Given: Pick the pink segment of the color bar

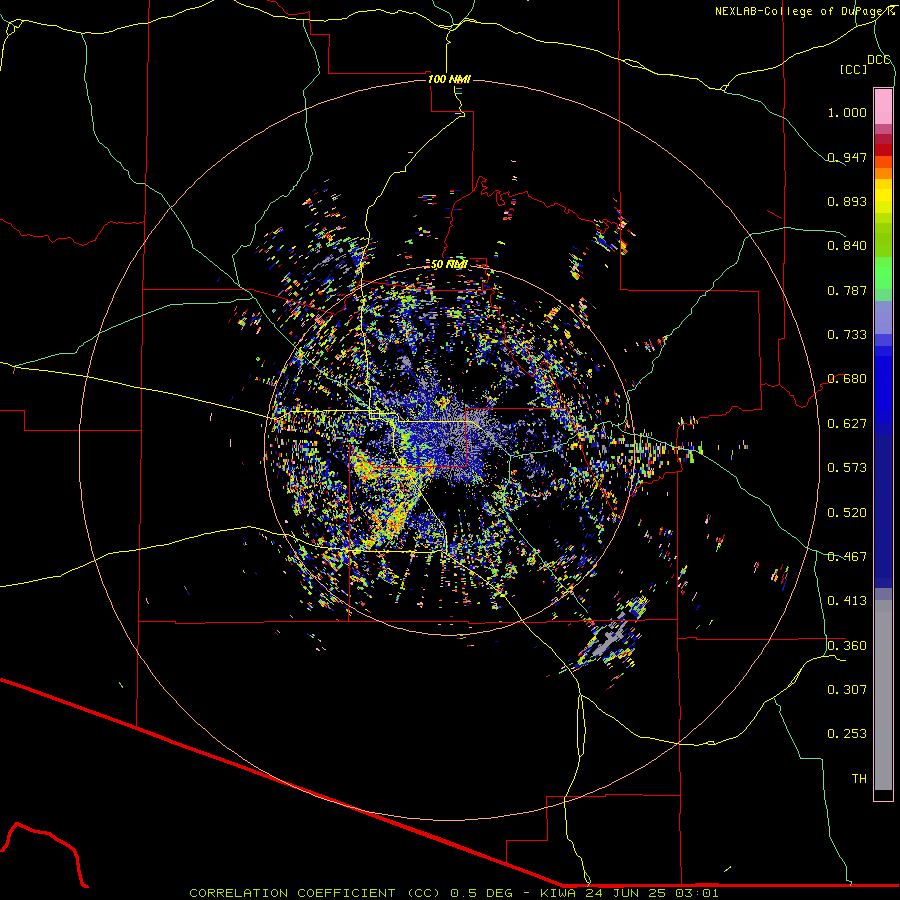Looking at the screenshot, I should [x=883, y=106].
